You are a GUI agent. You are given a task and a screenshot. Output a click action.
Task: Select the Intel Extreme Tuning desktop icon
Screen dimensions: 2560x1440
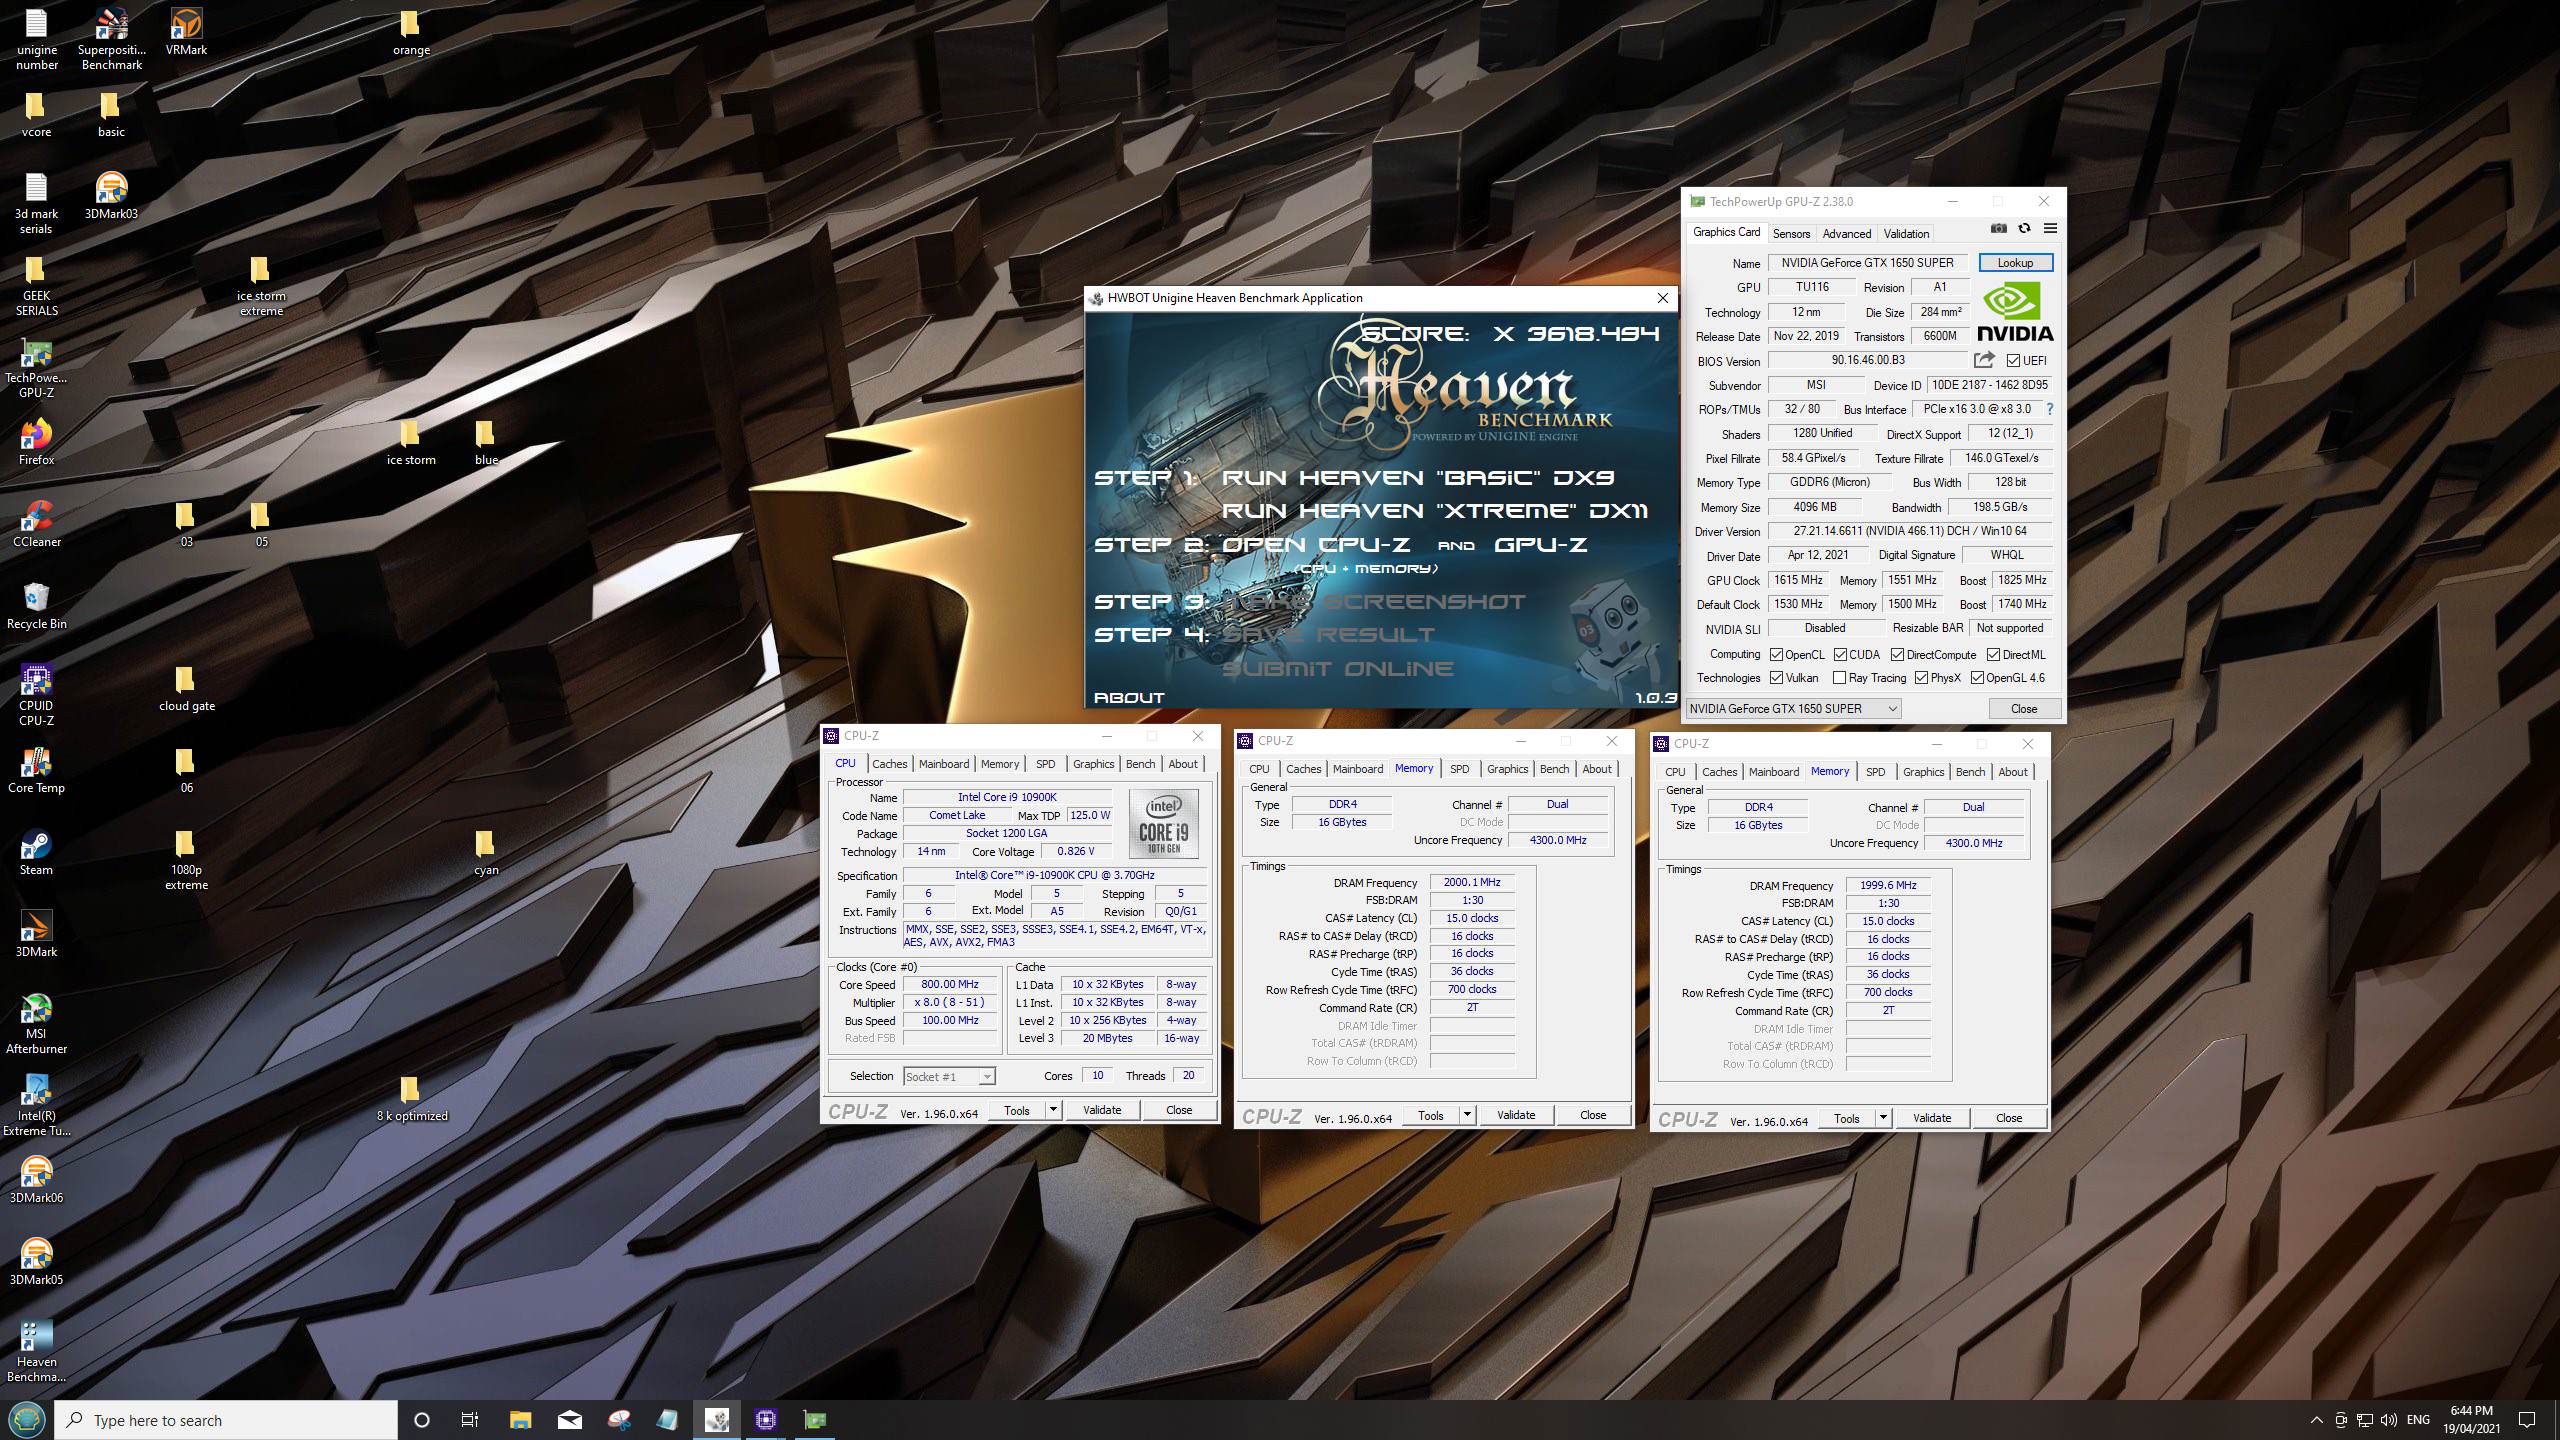37,1106
